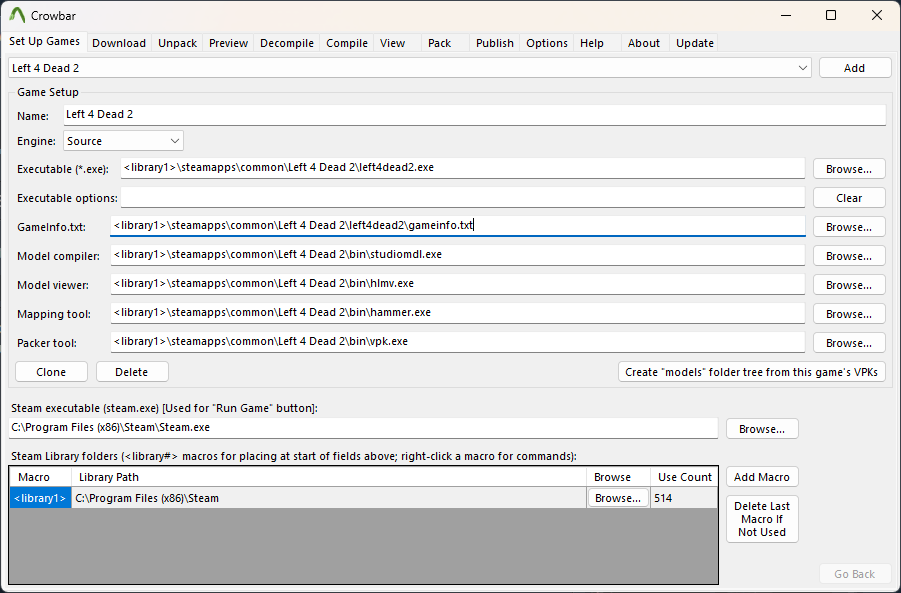Browse for the mapping tool
This screenshot has width=901, height=593.
pos(849,314)
